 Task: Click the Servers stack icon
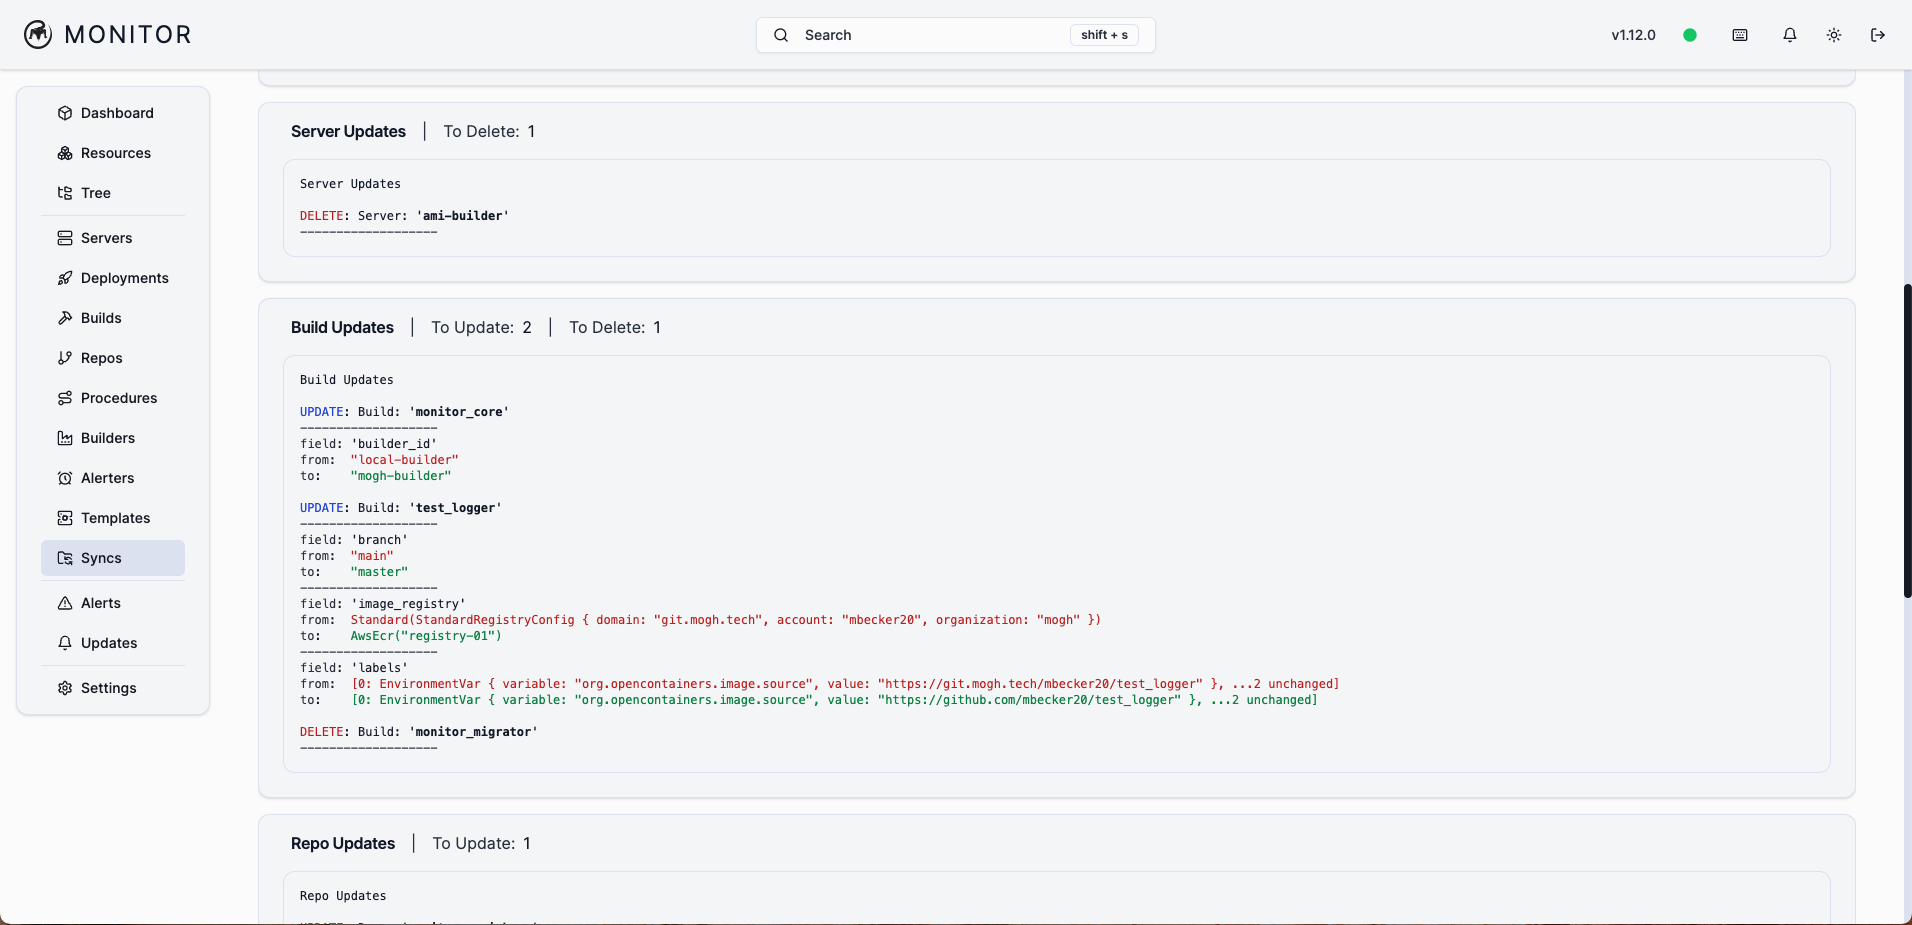click(65, 238)
